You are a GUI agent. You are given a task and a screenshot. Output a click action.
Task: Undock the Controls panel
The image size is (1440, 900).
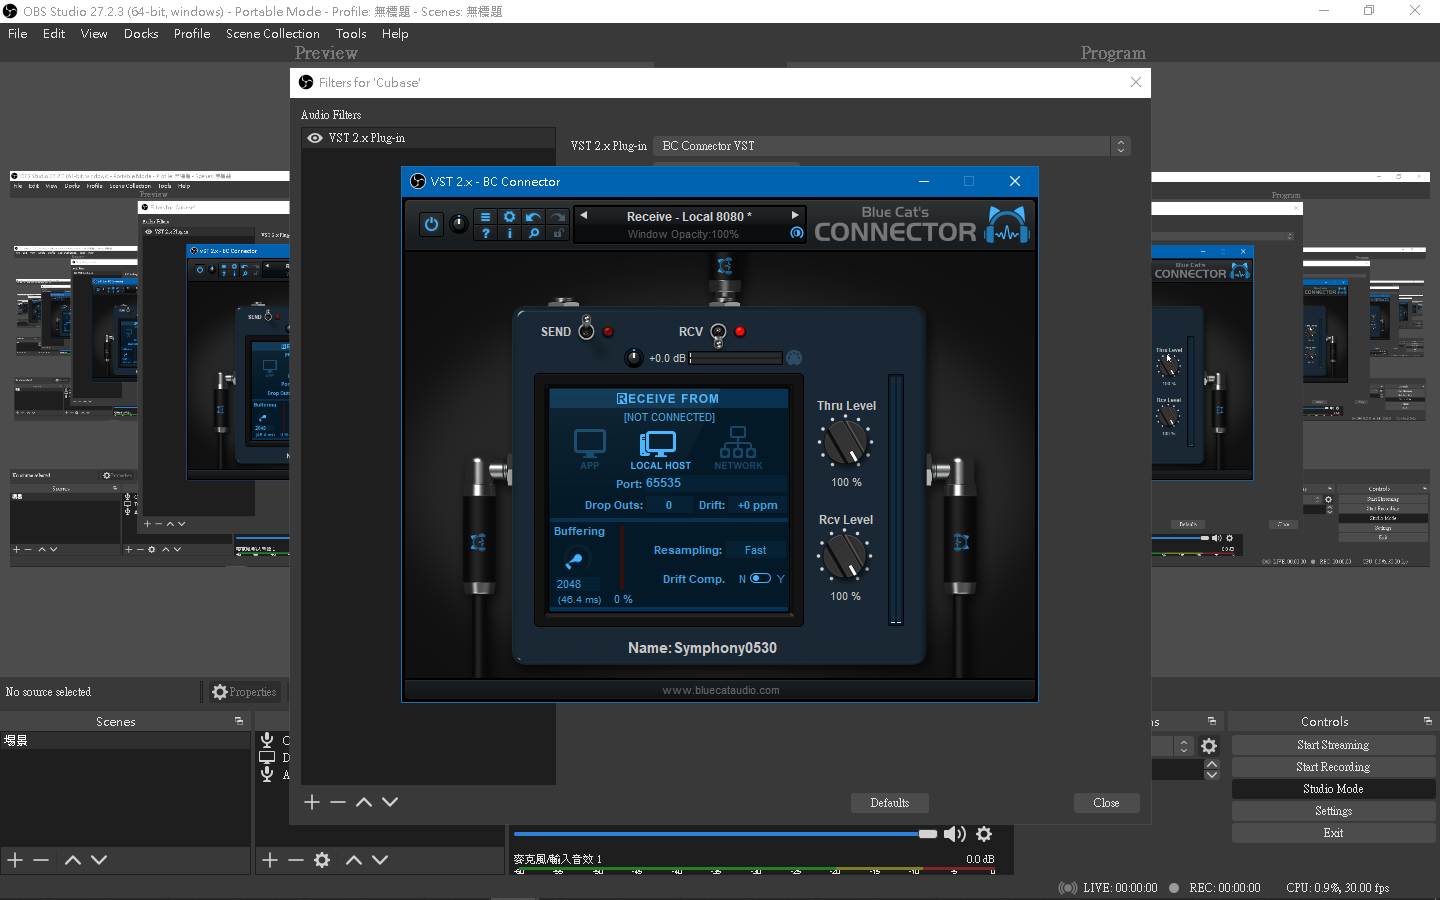tap(1427, 721)
